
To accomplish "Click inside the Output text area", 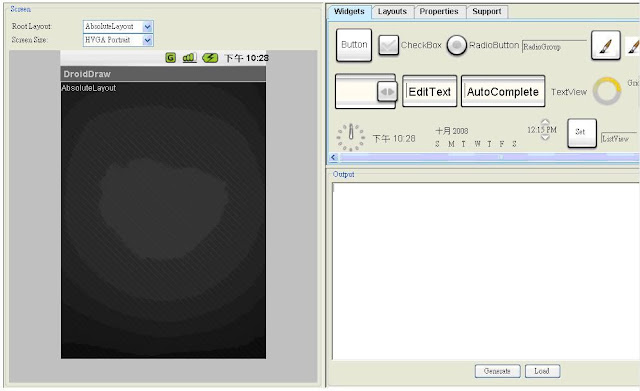I will 486,271.
